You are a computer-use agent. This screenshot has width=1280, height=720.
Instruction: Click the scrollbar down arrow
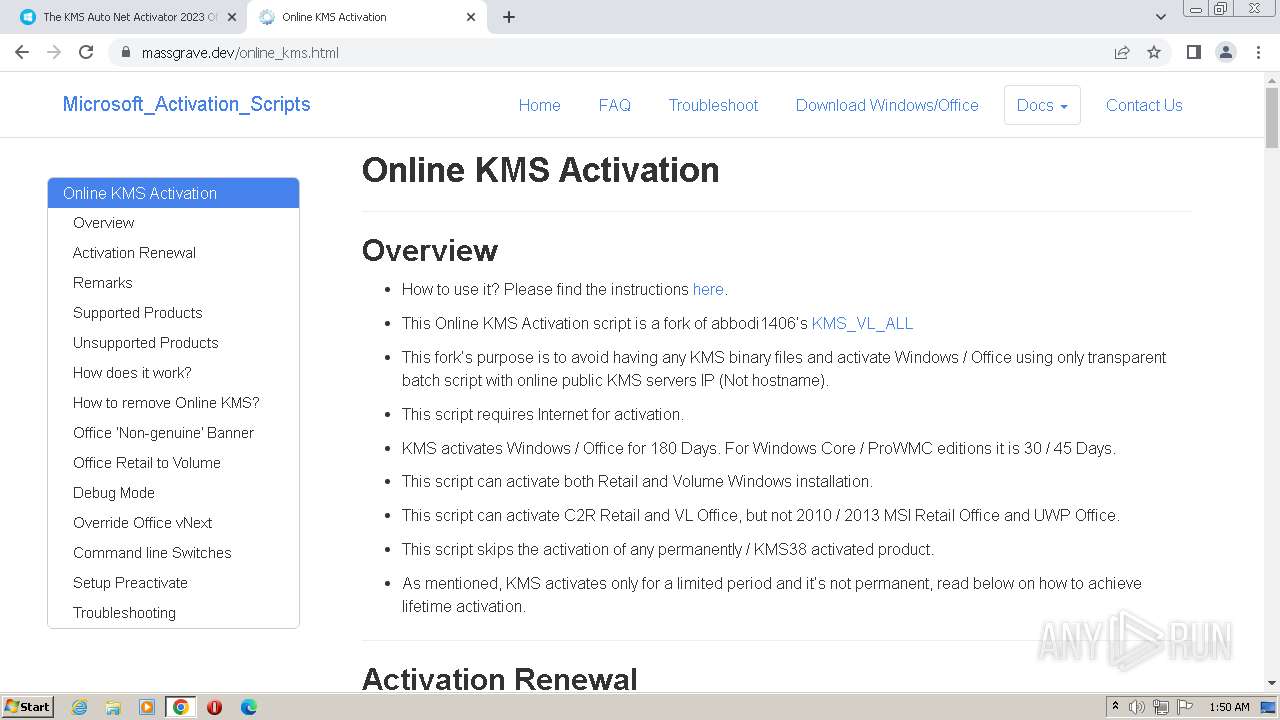click(1271, 683)
